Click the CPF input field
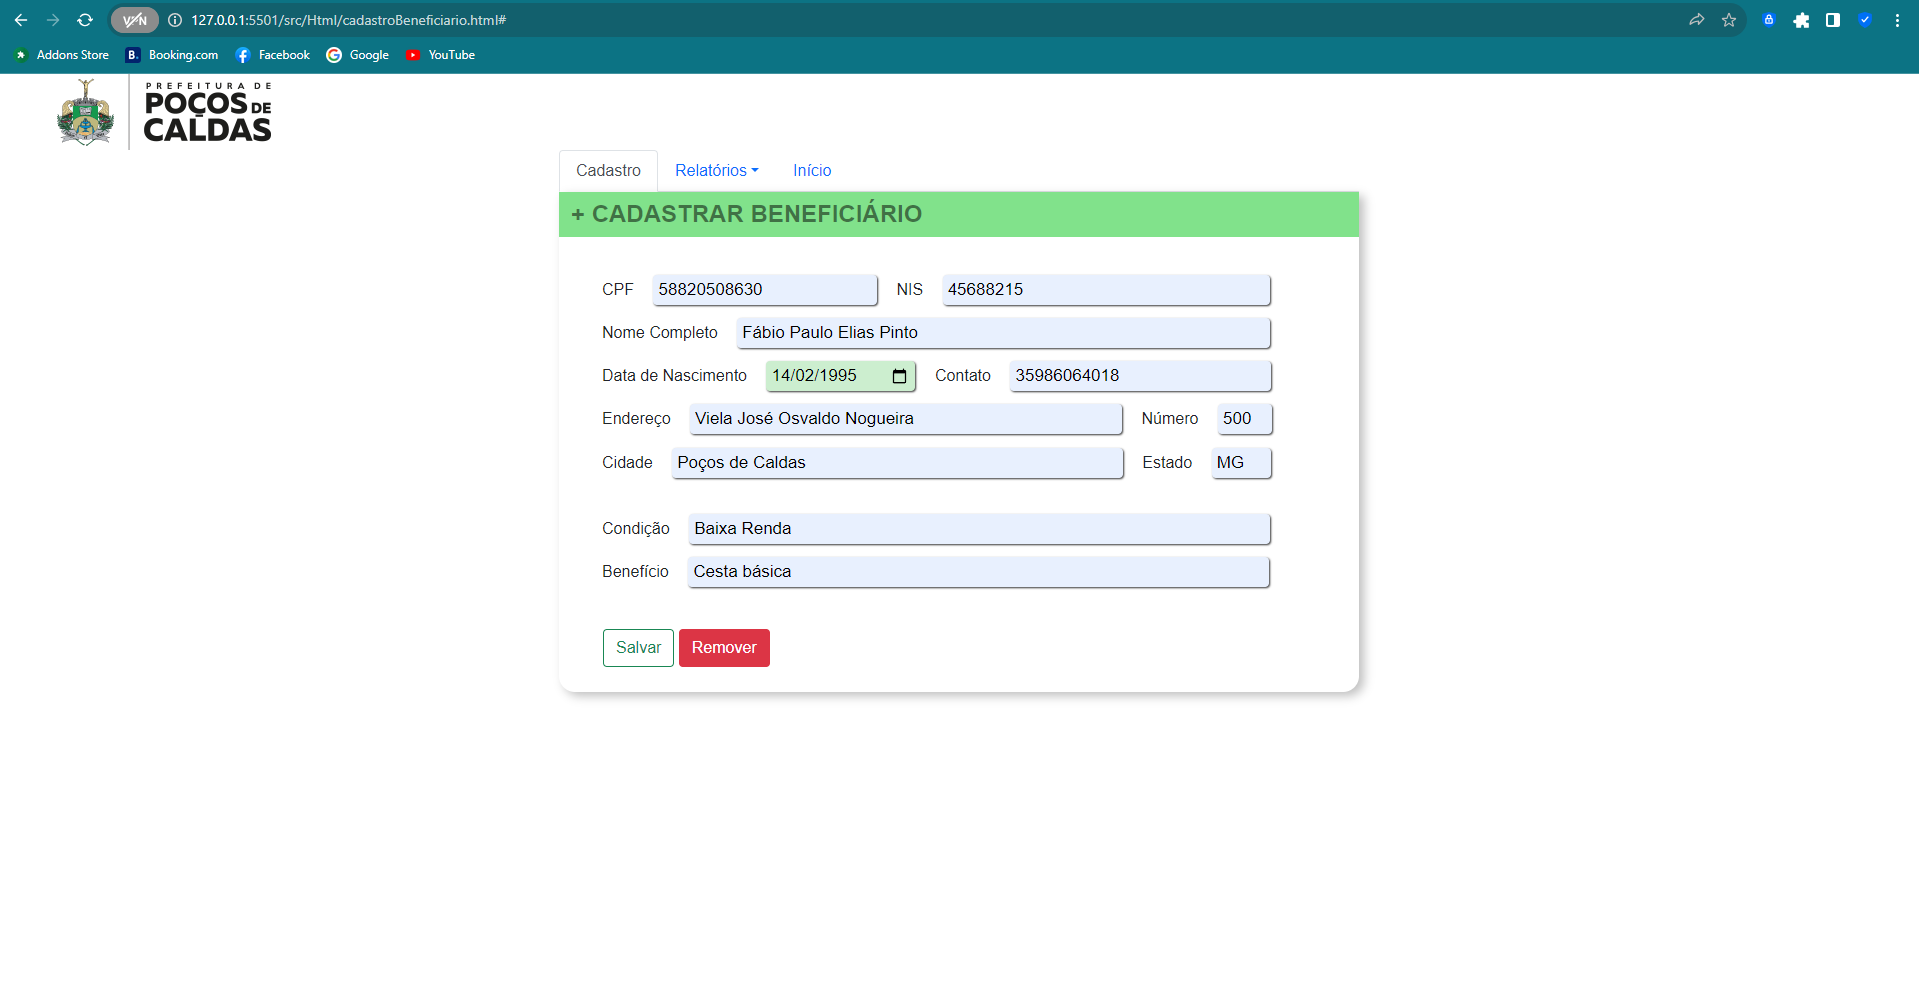1919x1005 pixels. 765,290
